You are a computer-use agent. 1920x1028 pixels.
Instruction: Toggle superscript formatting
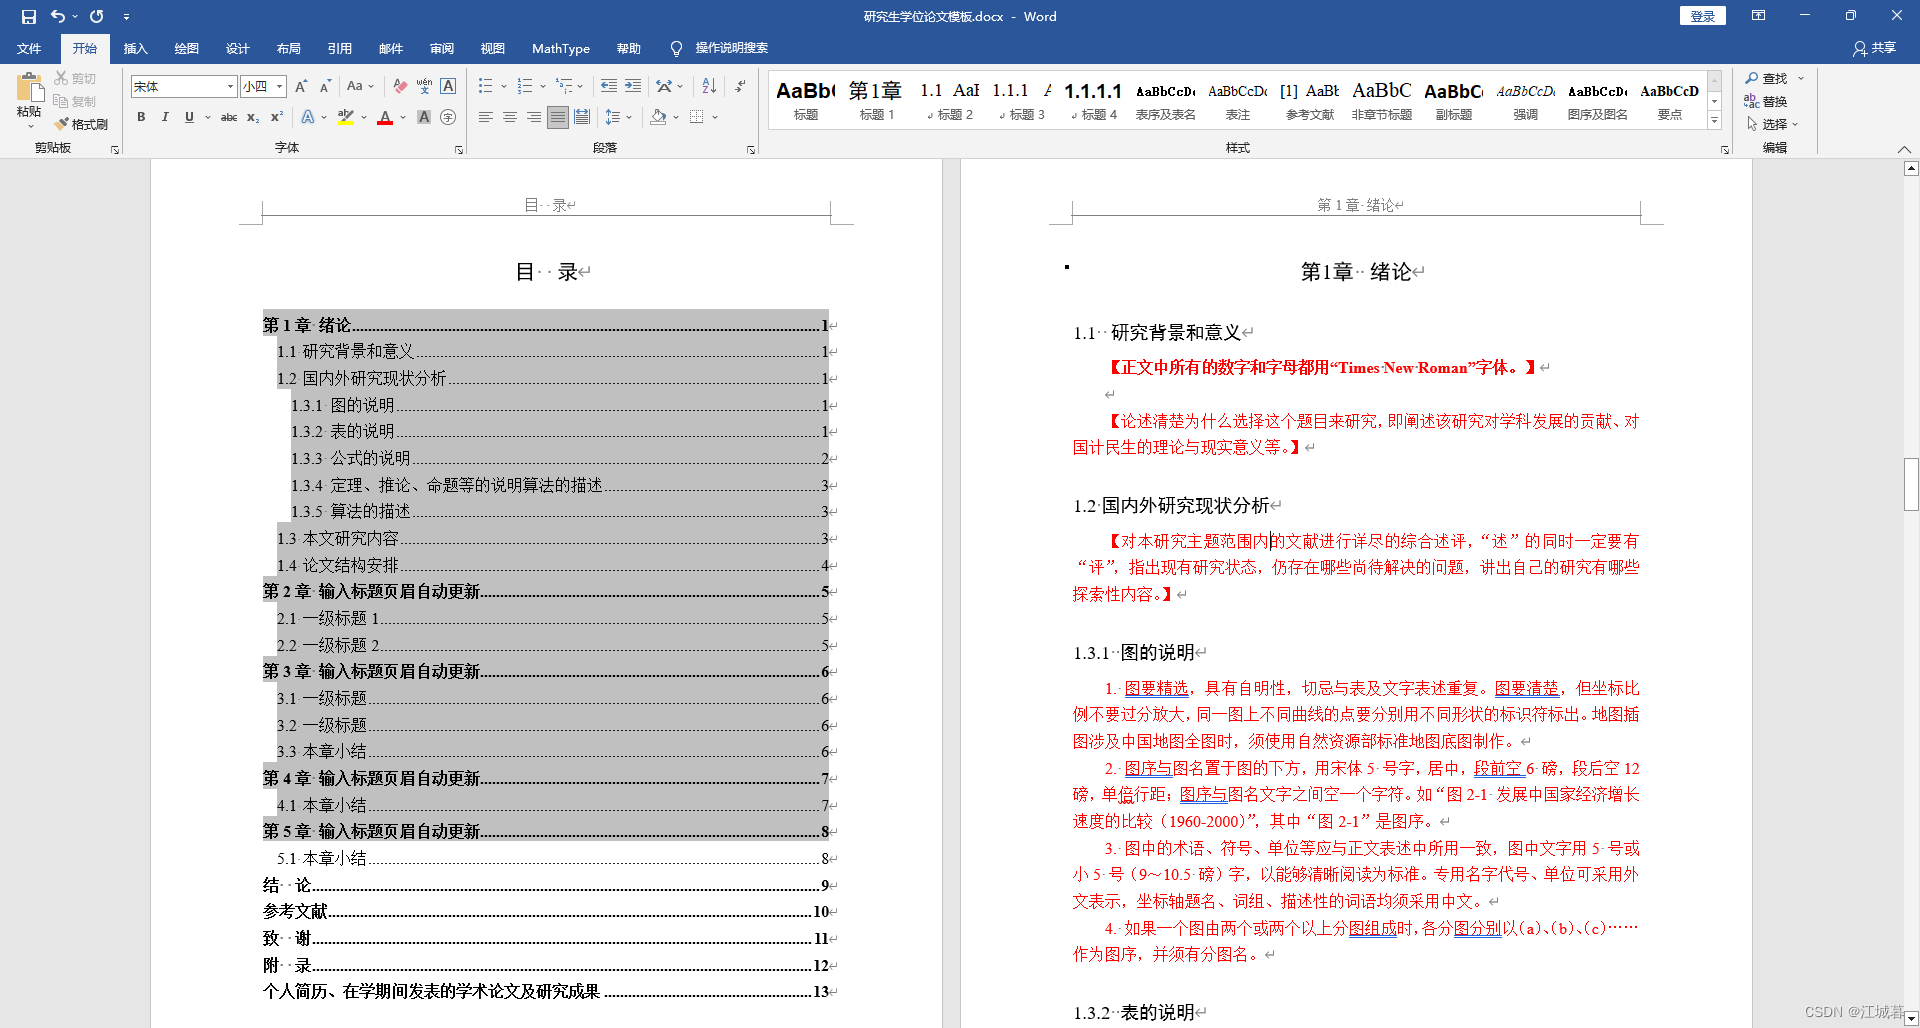click(x=277, y=117)
